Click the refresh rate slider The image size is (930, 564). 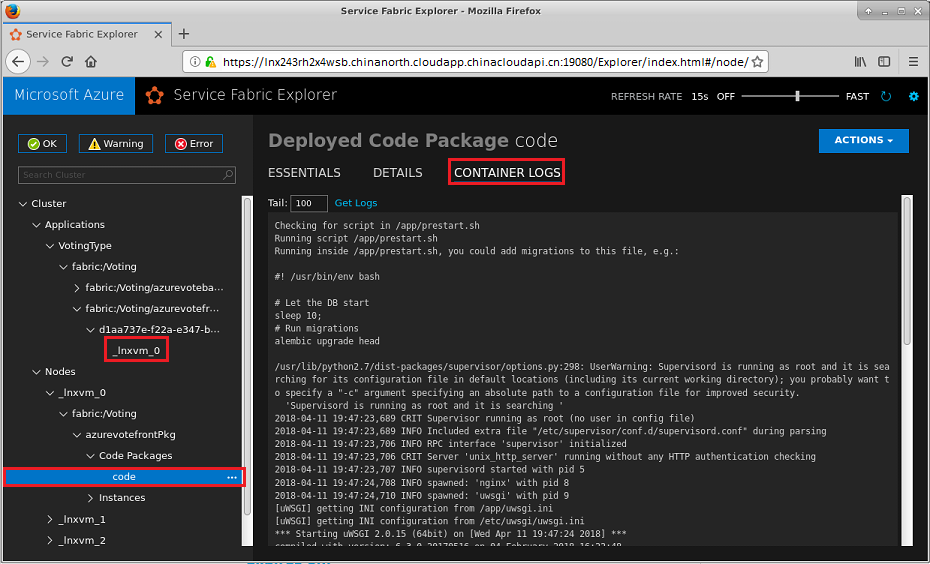pos(797,97)
